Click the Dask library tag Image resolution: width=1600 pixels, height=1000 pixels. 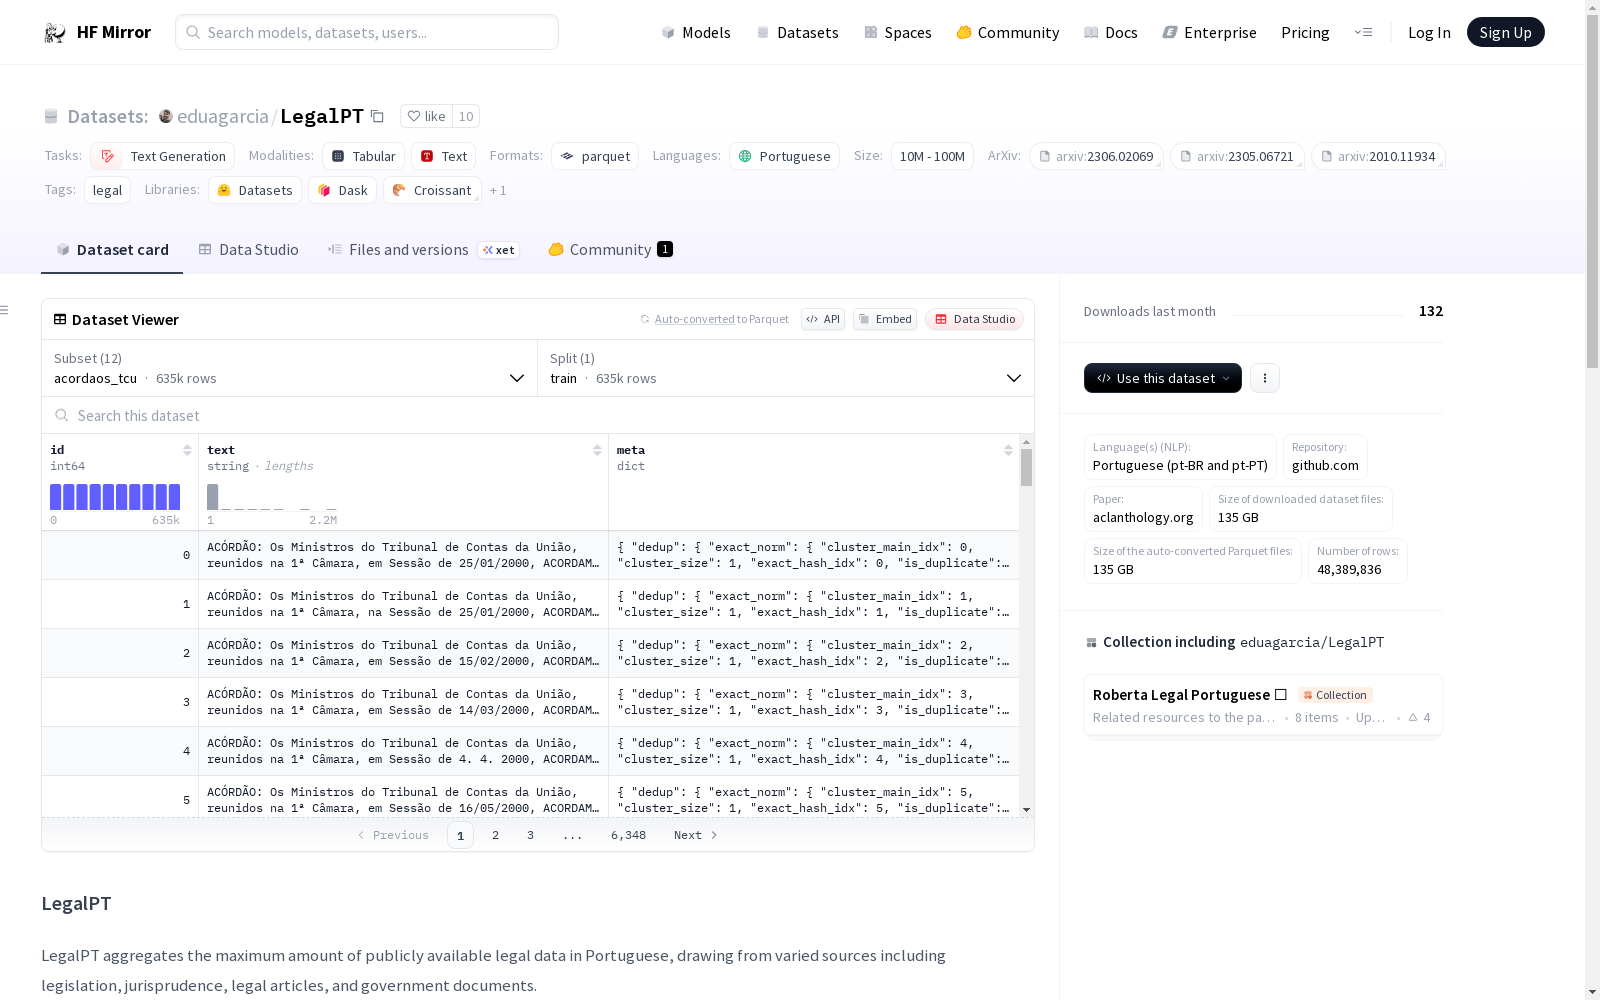click(x=343, y=190)
